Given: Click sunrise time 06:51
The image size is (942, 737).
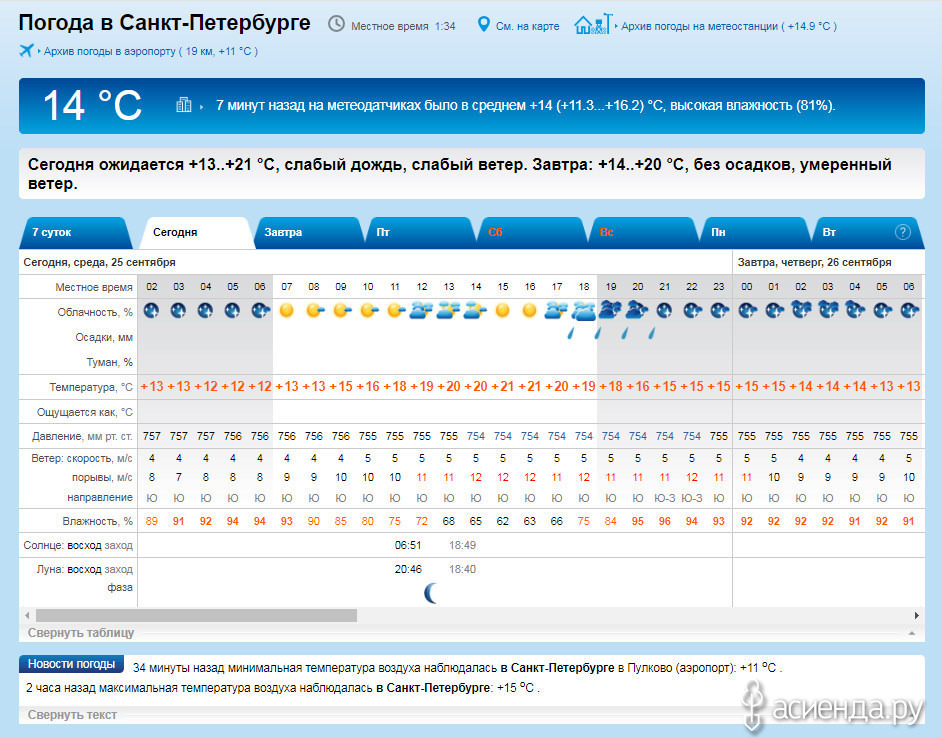Looking at the screenshot, I should 408,545.
